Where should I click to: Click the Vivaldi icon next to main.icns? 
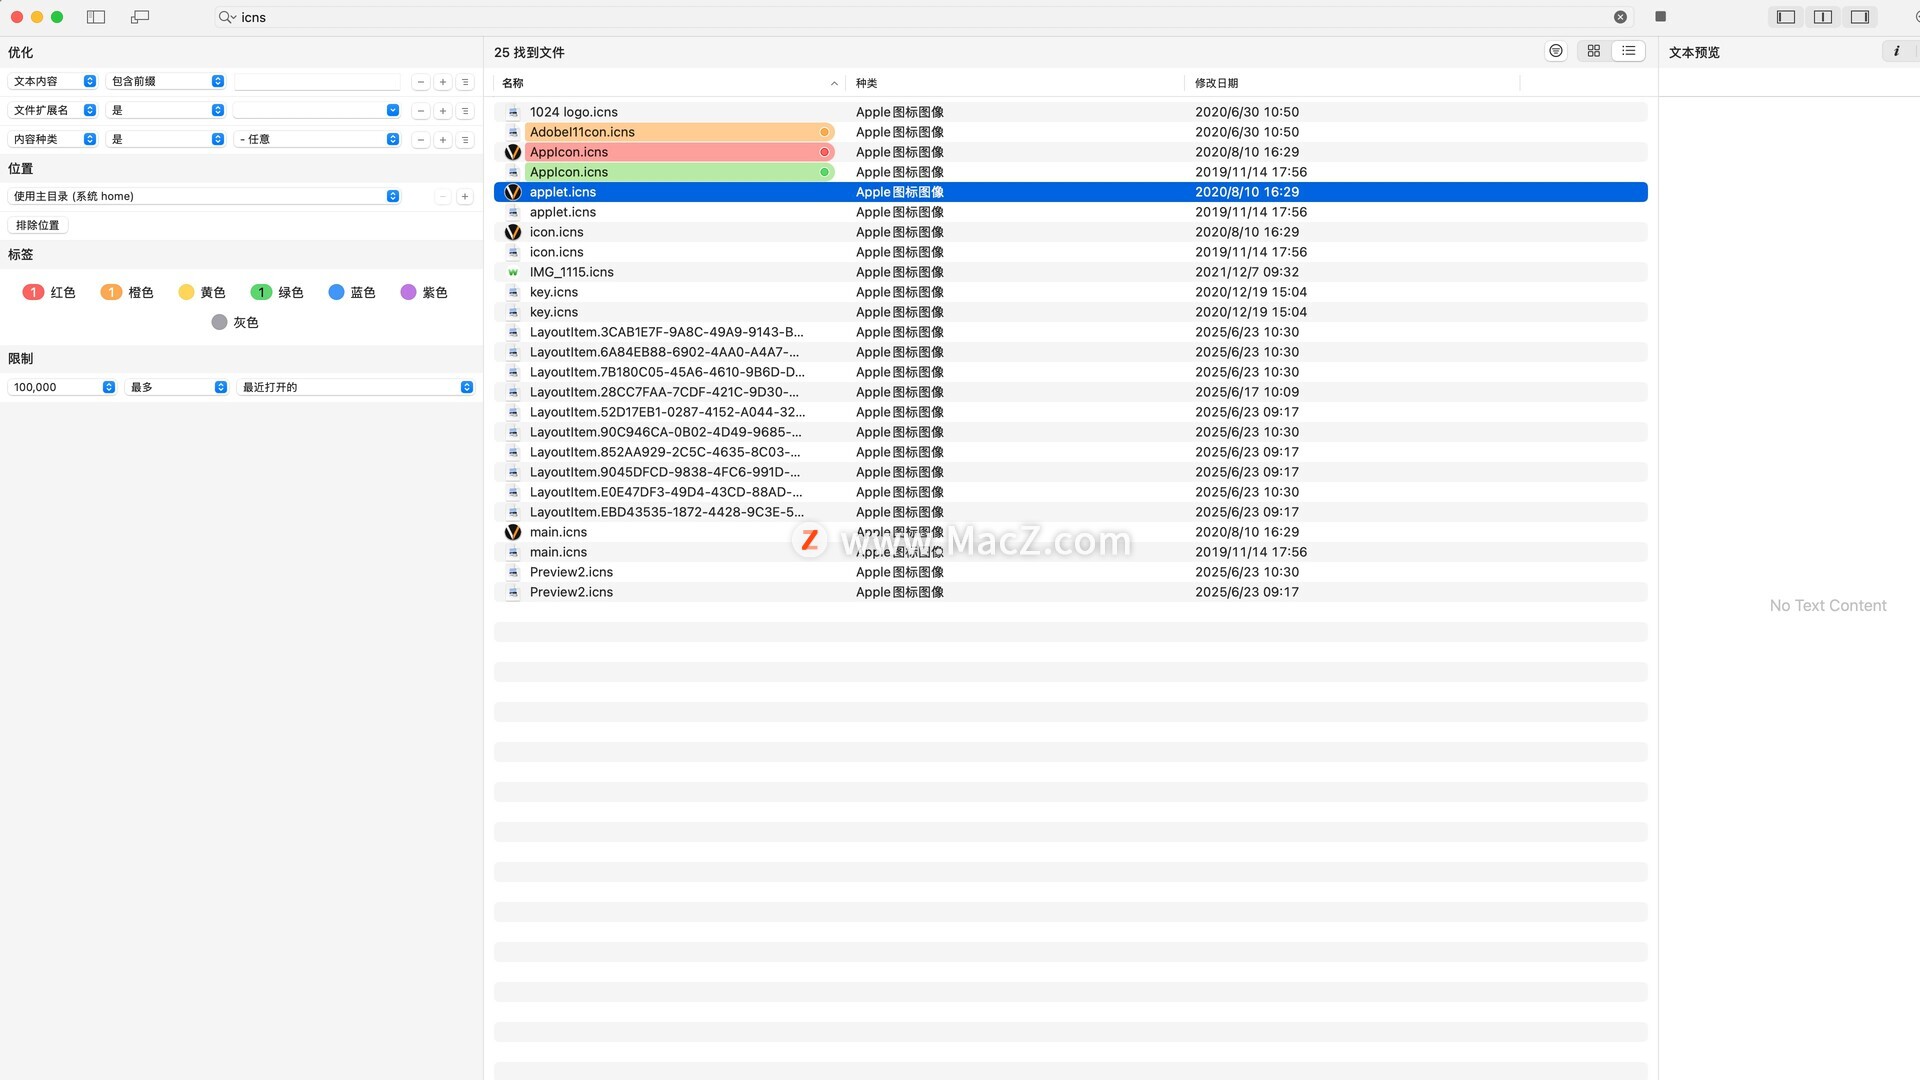513,532
